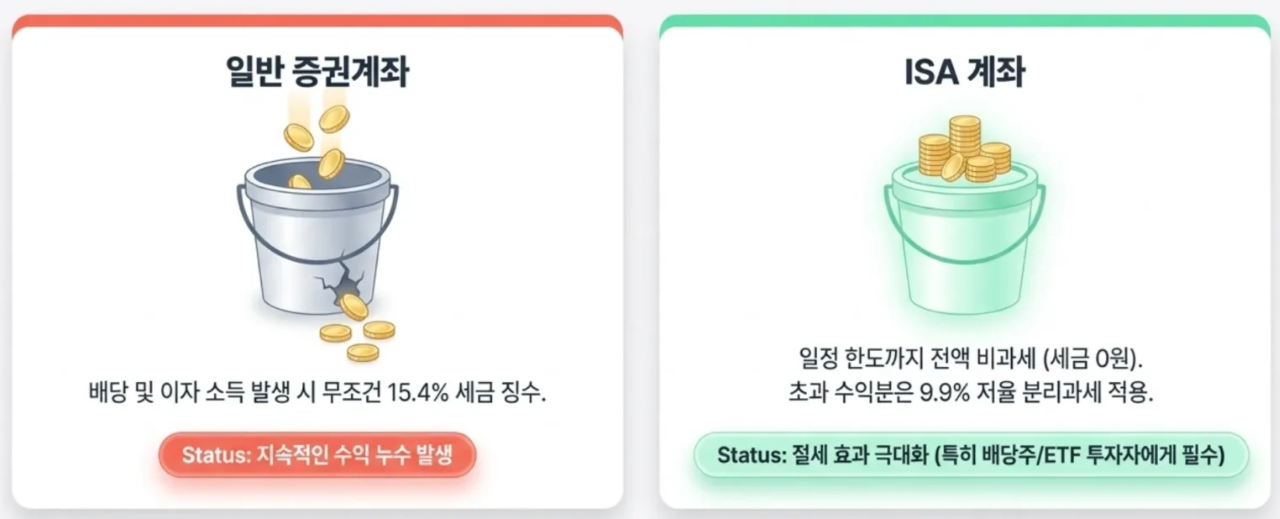Click the coin stack atop the green bucket
1280x519 pixels.
[965, 149]
